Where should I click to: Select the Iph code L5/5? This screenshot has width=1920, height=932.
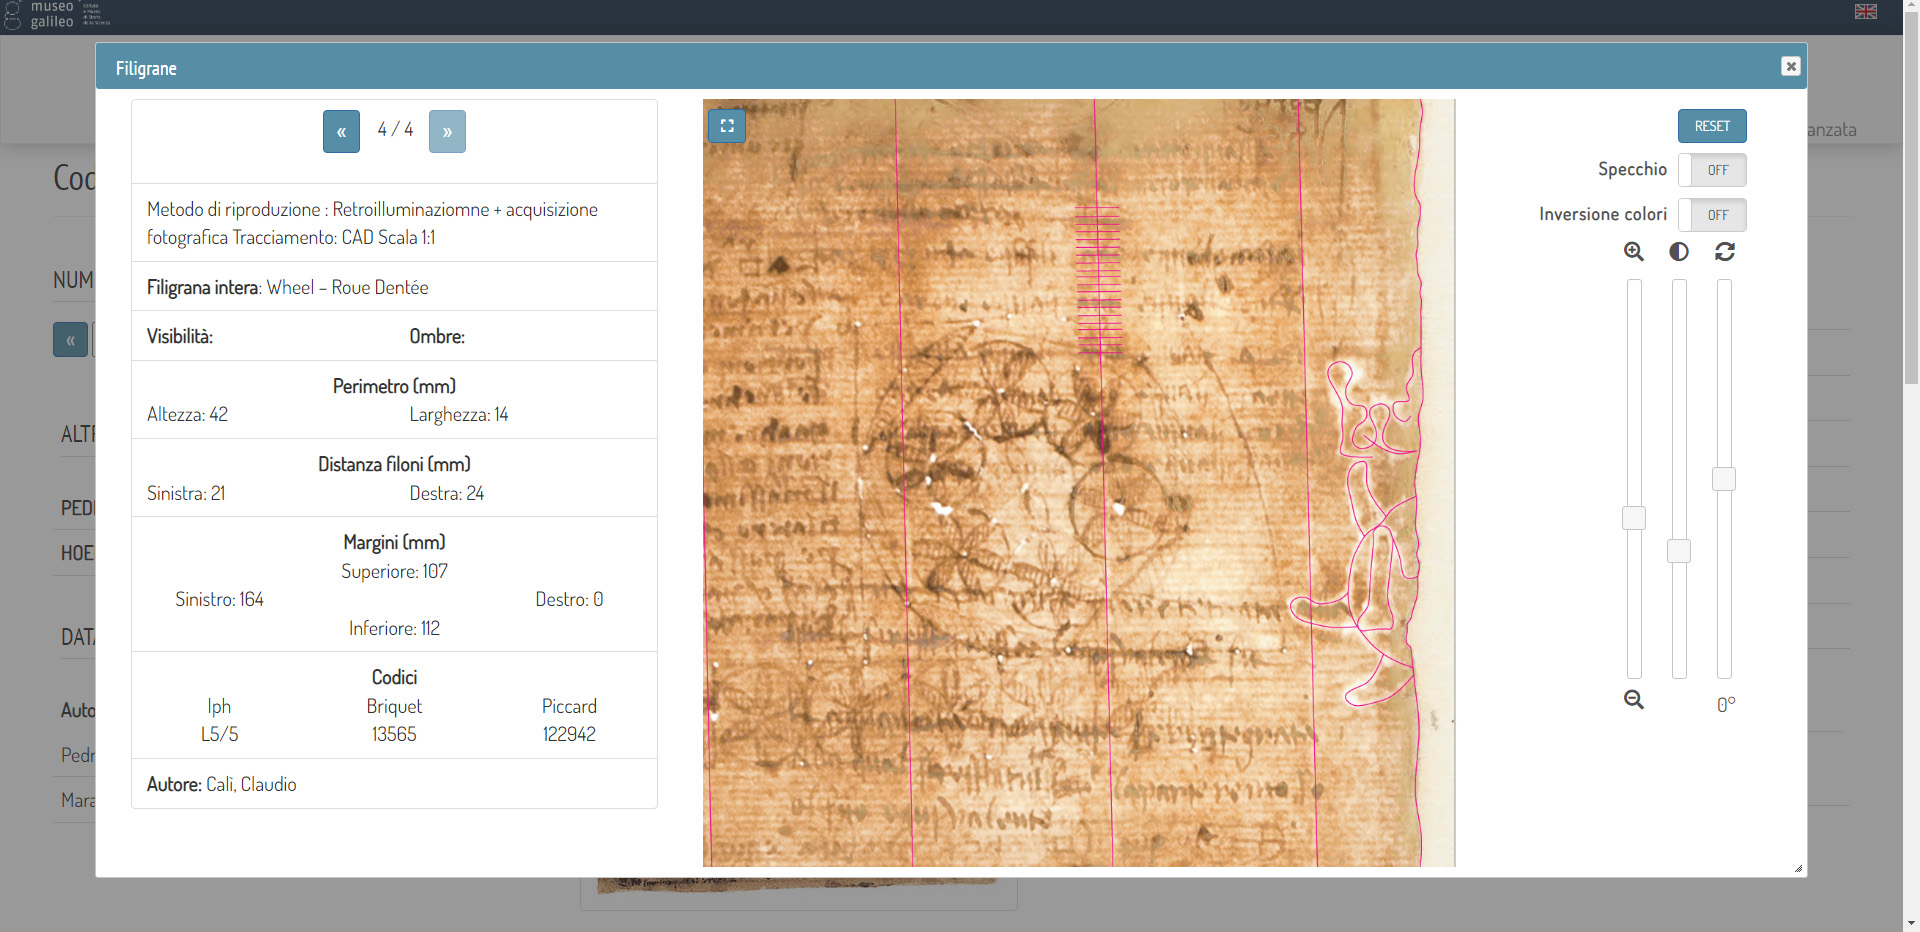click(219, 734)
